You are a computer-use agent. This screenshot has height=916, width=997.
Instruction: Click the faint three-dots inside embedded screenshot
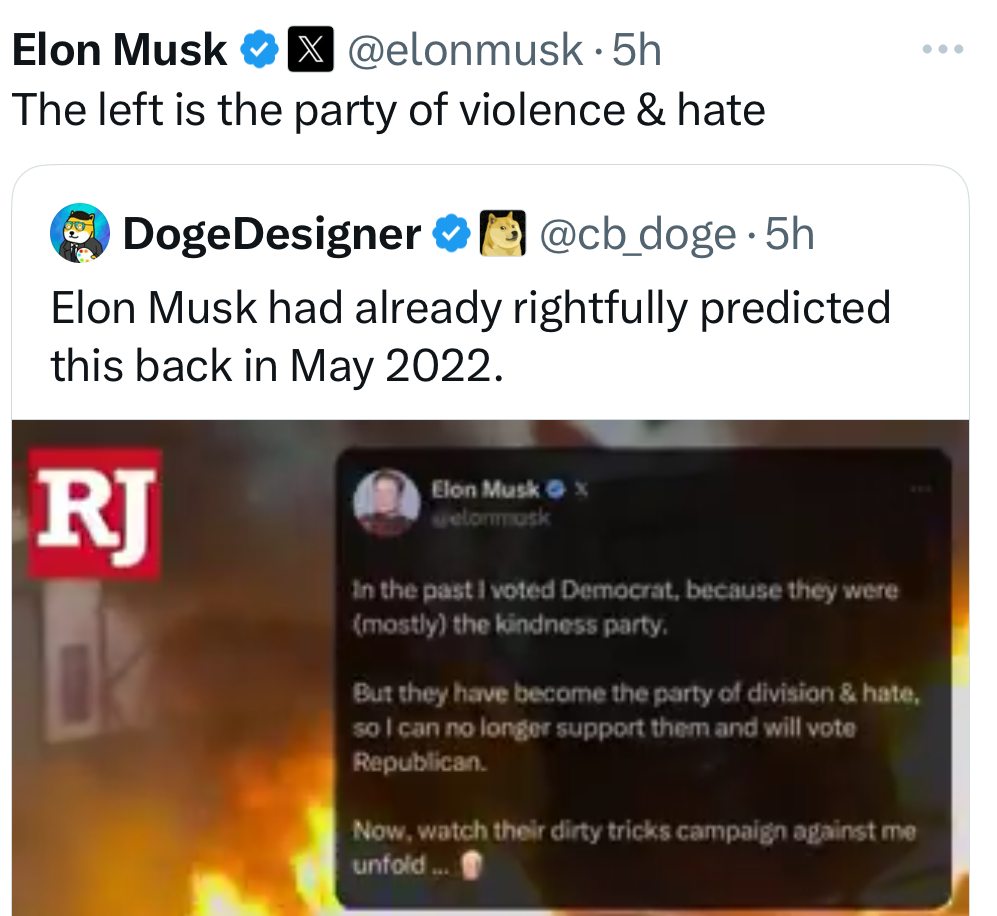921,489
